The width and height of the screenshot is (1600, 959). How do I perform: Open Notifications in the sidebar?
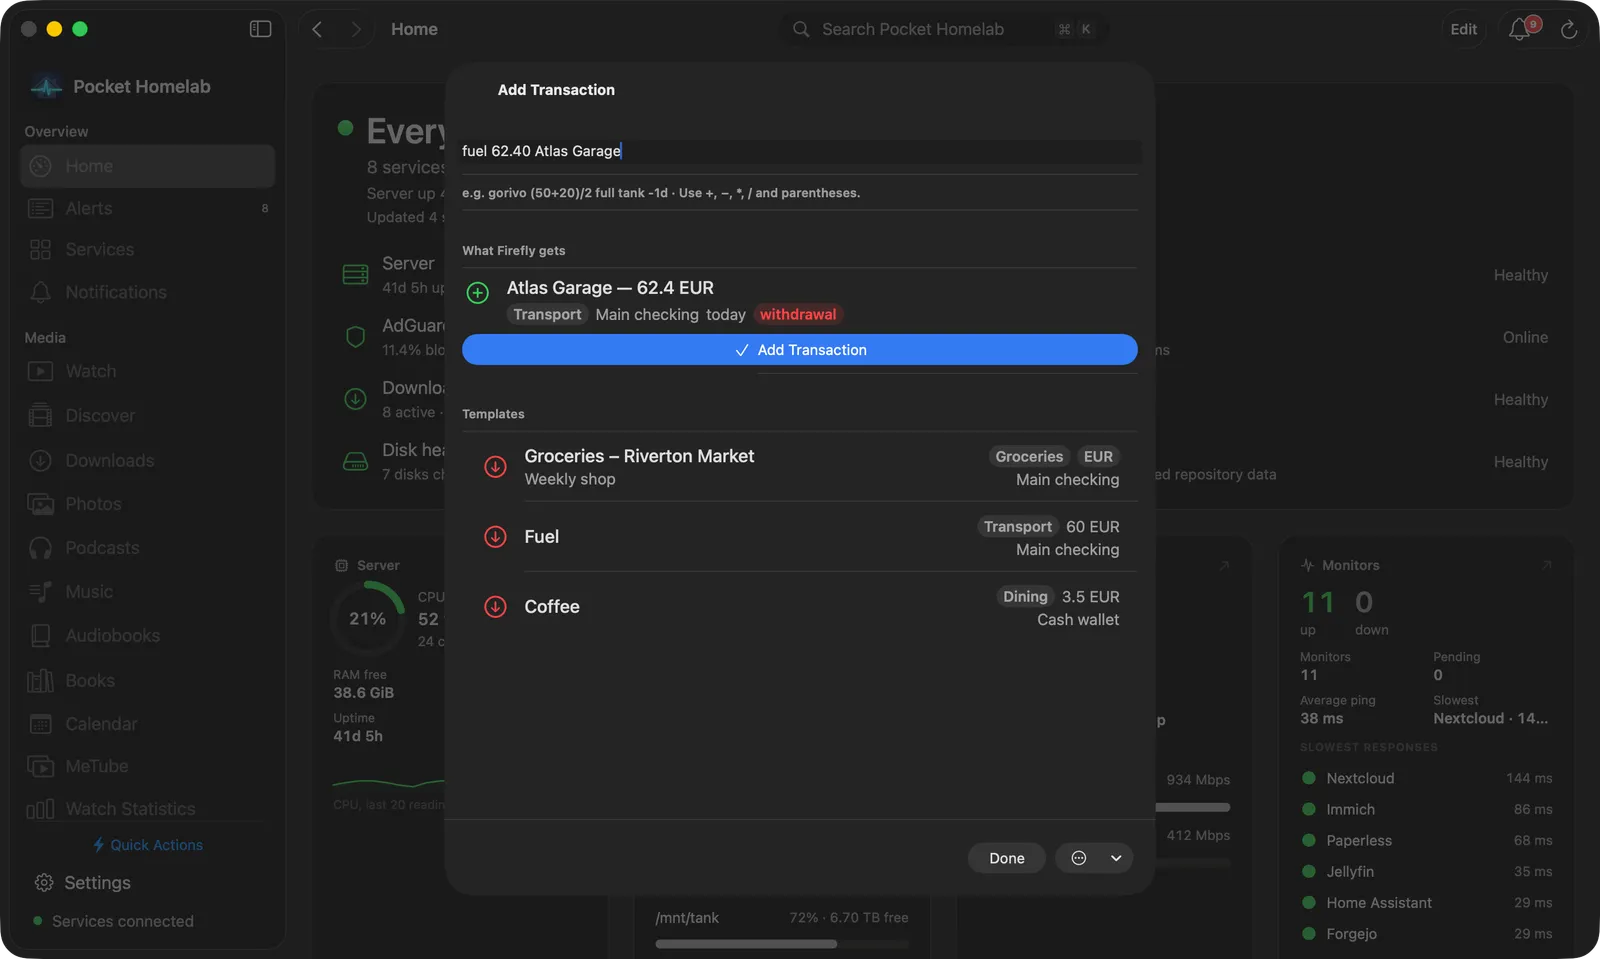tap(148, 292)
